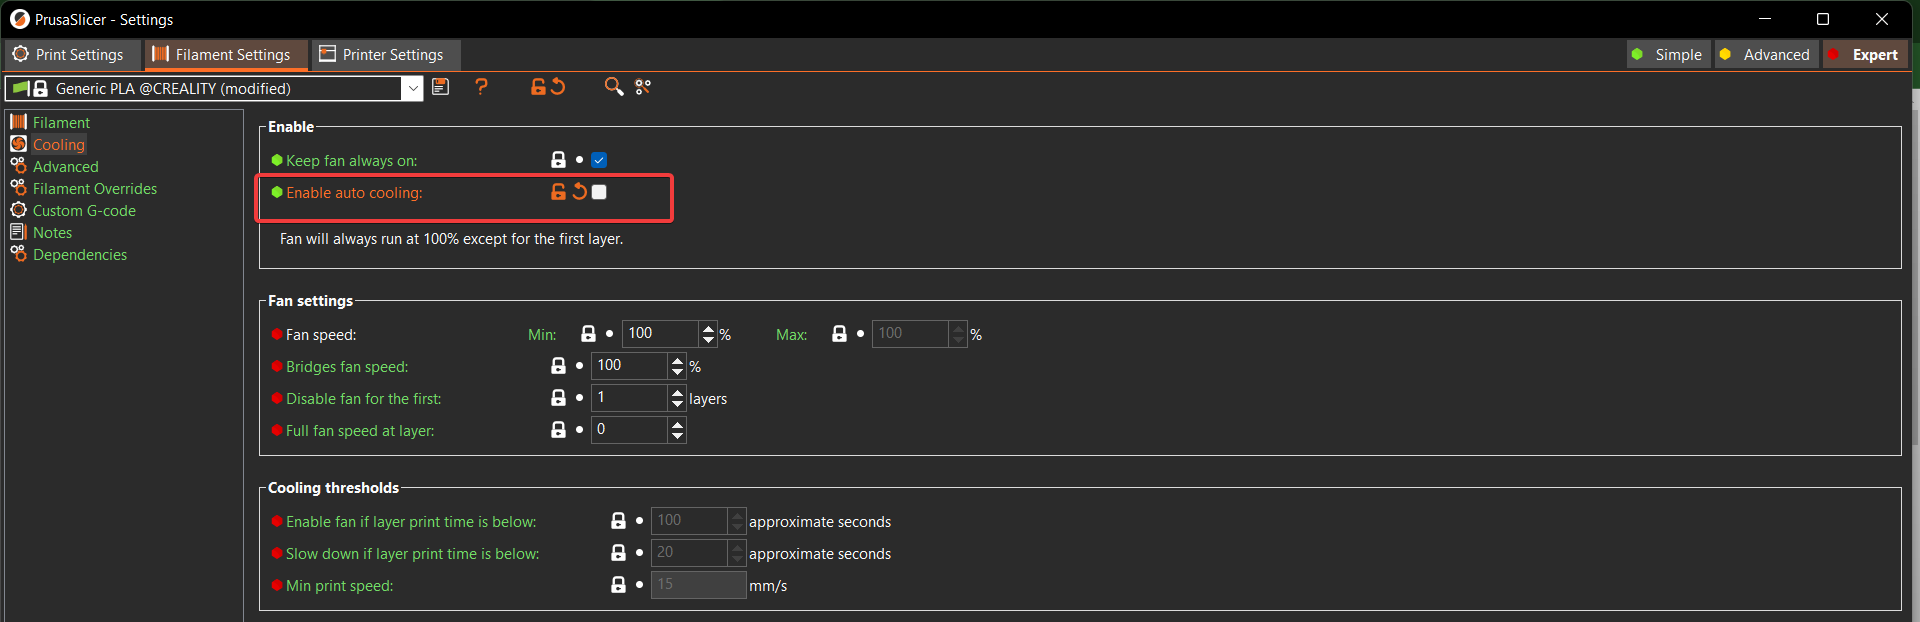Click lock icon for Fan speed Min

click(x=588, y=334)
